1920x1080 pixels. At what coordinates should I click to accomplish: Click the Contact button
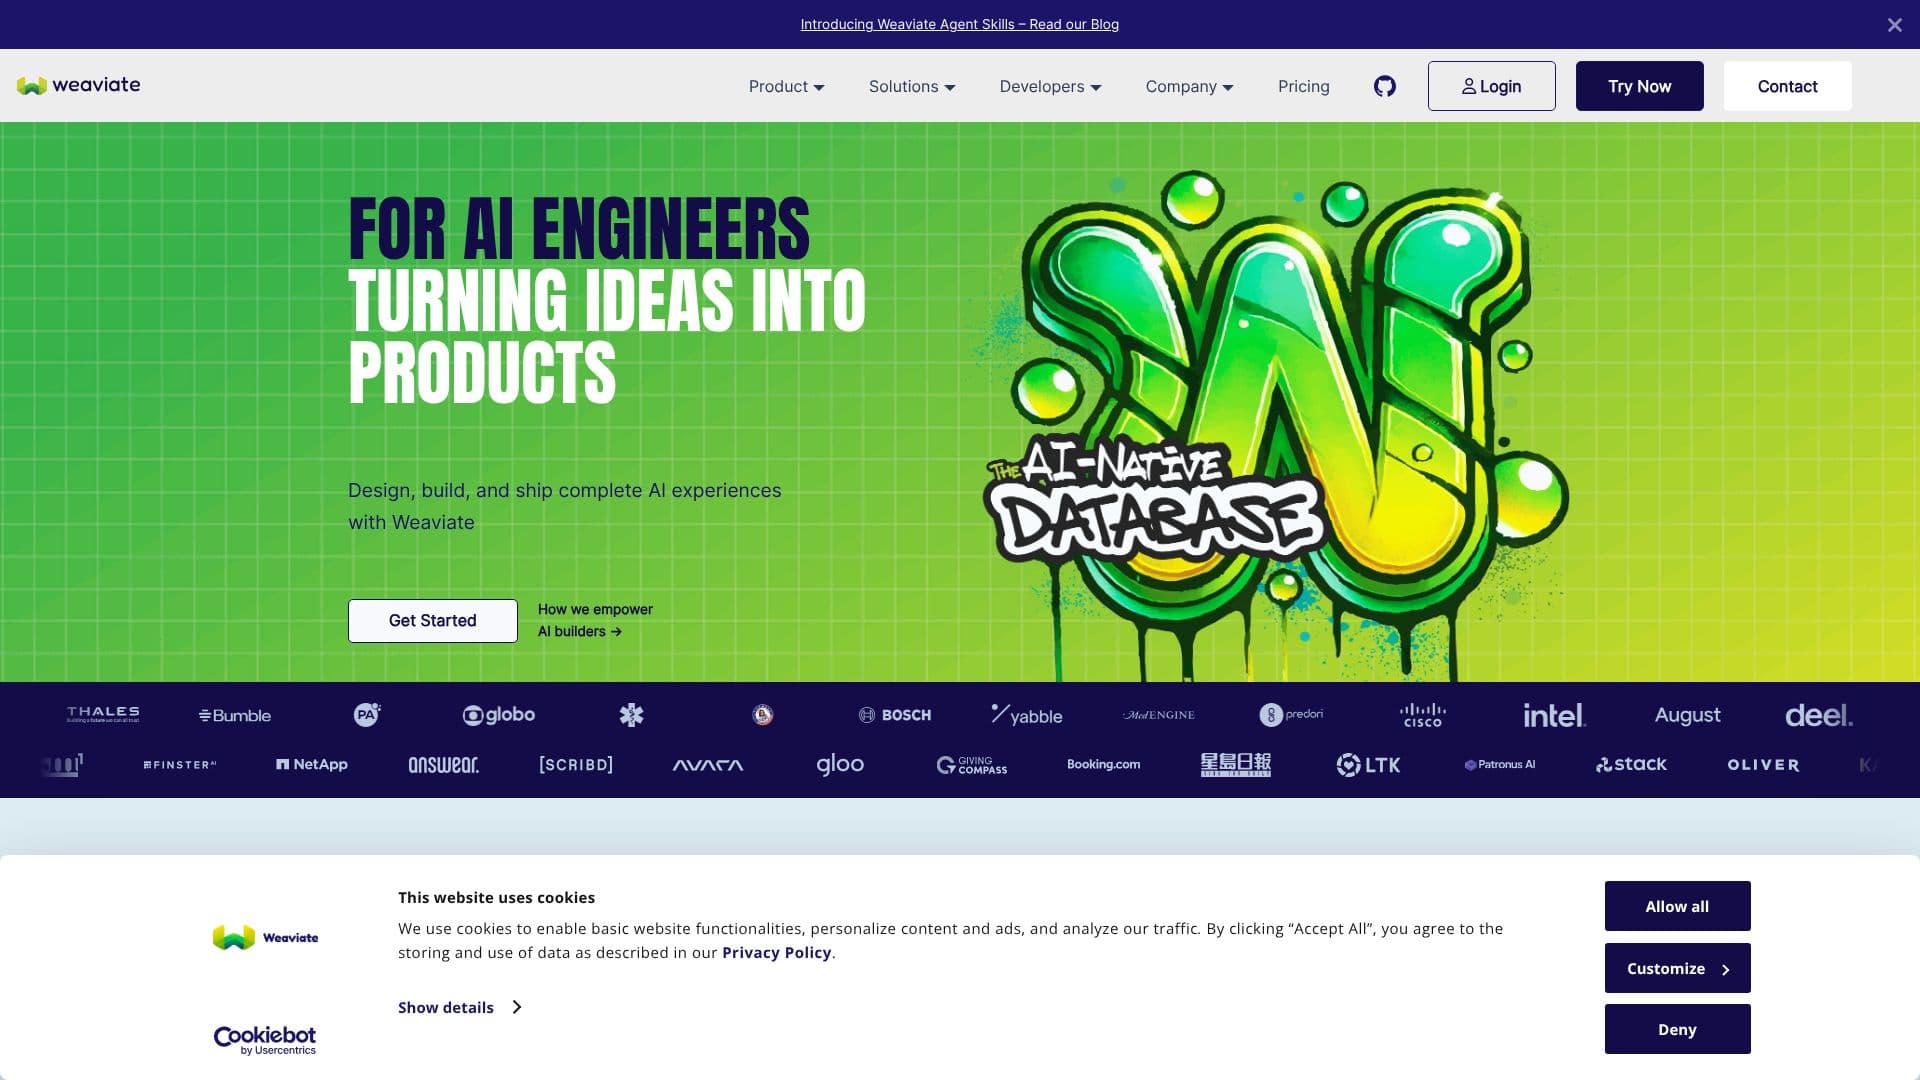[1787, 86]
